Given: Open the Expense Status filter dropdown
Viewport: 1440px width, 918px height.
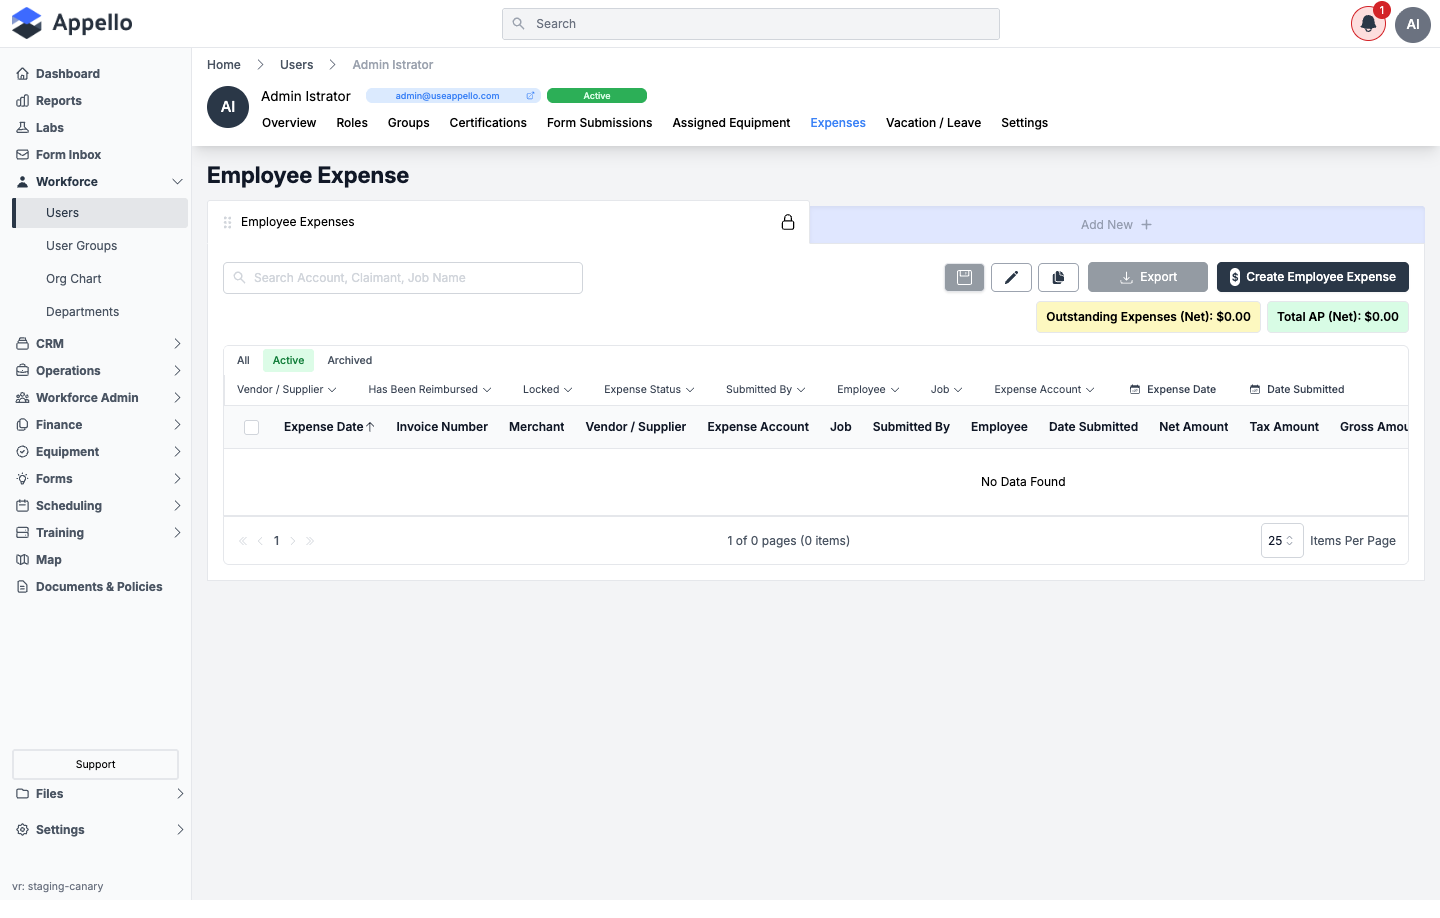Looking at the screenshot, I should click(649, 390).
